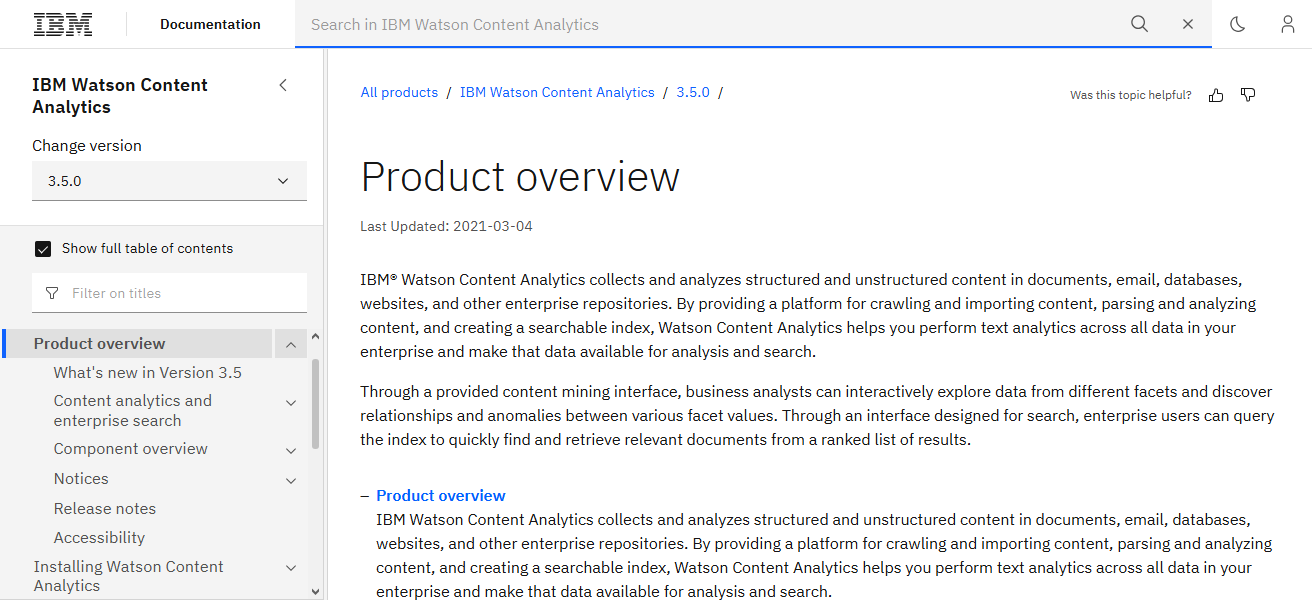Switch to the Documentation tab

click(x=210, y=23)
